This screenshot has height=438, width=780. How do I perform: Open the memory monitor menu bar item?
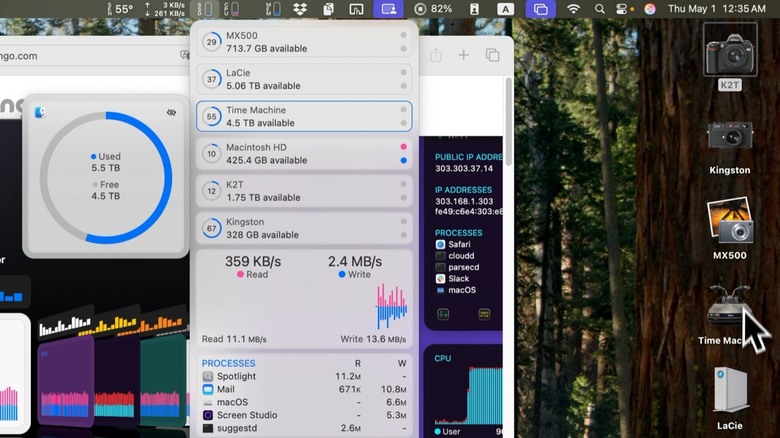coord(273,9)
